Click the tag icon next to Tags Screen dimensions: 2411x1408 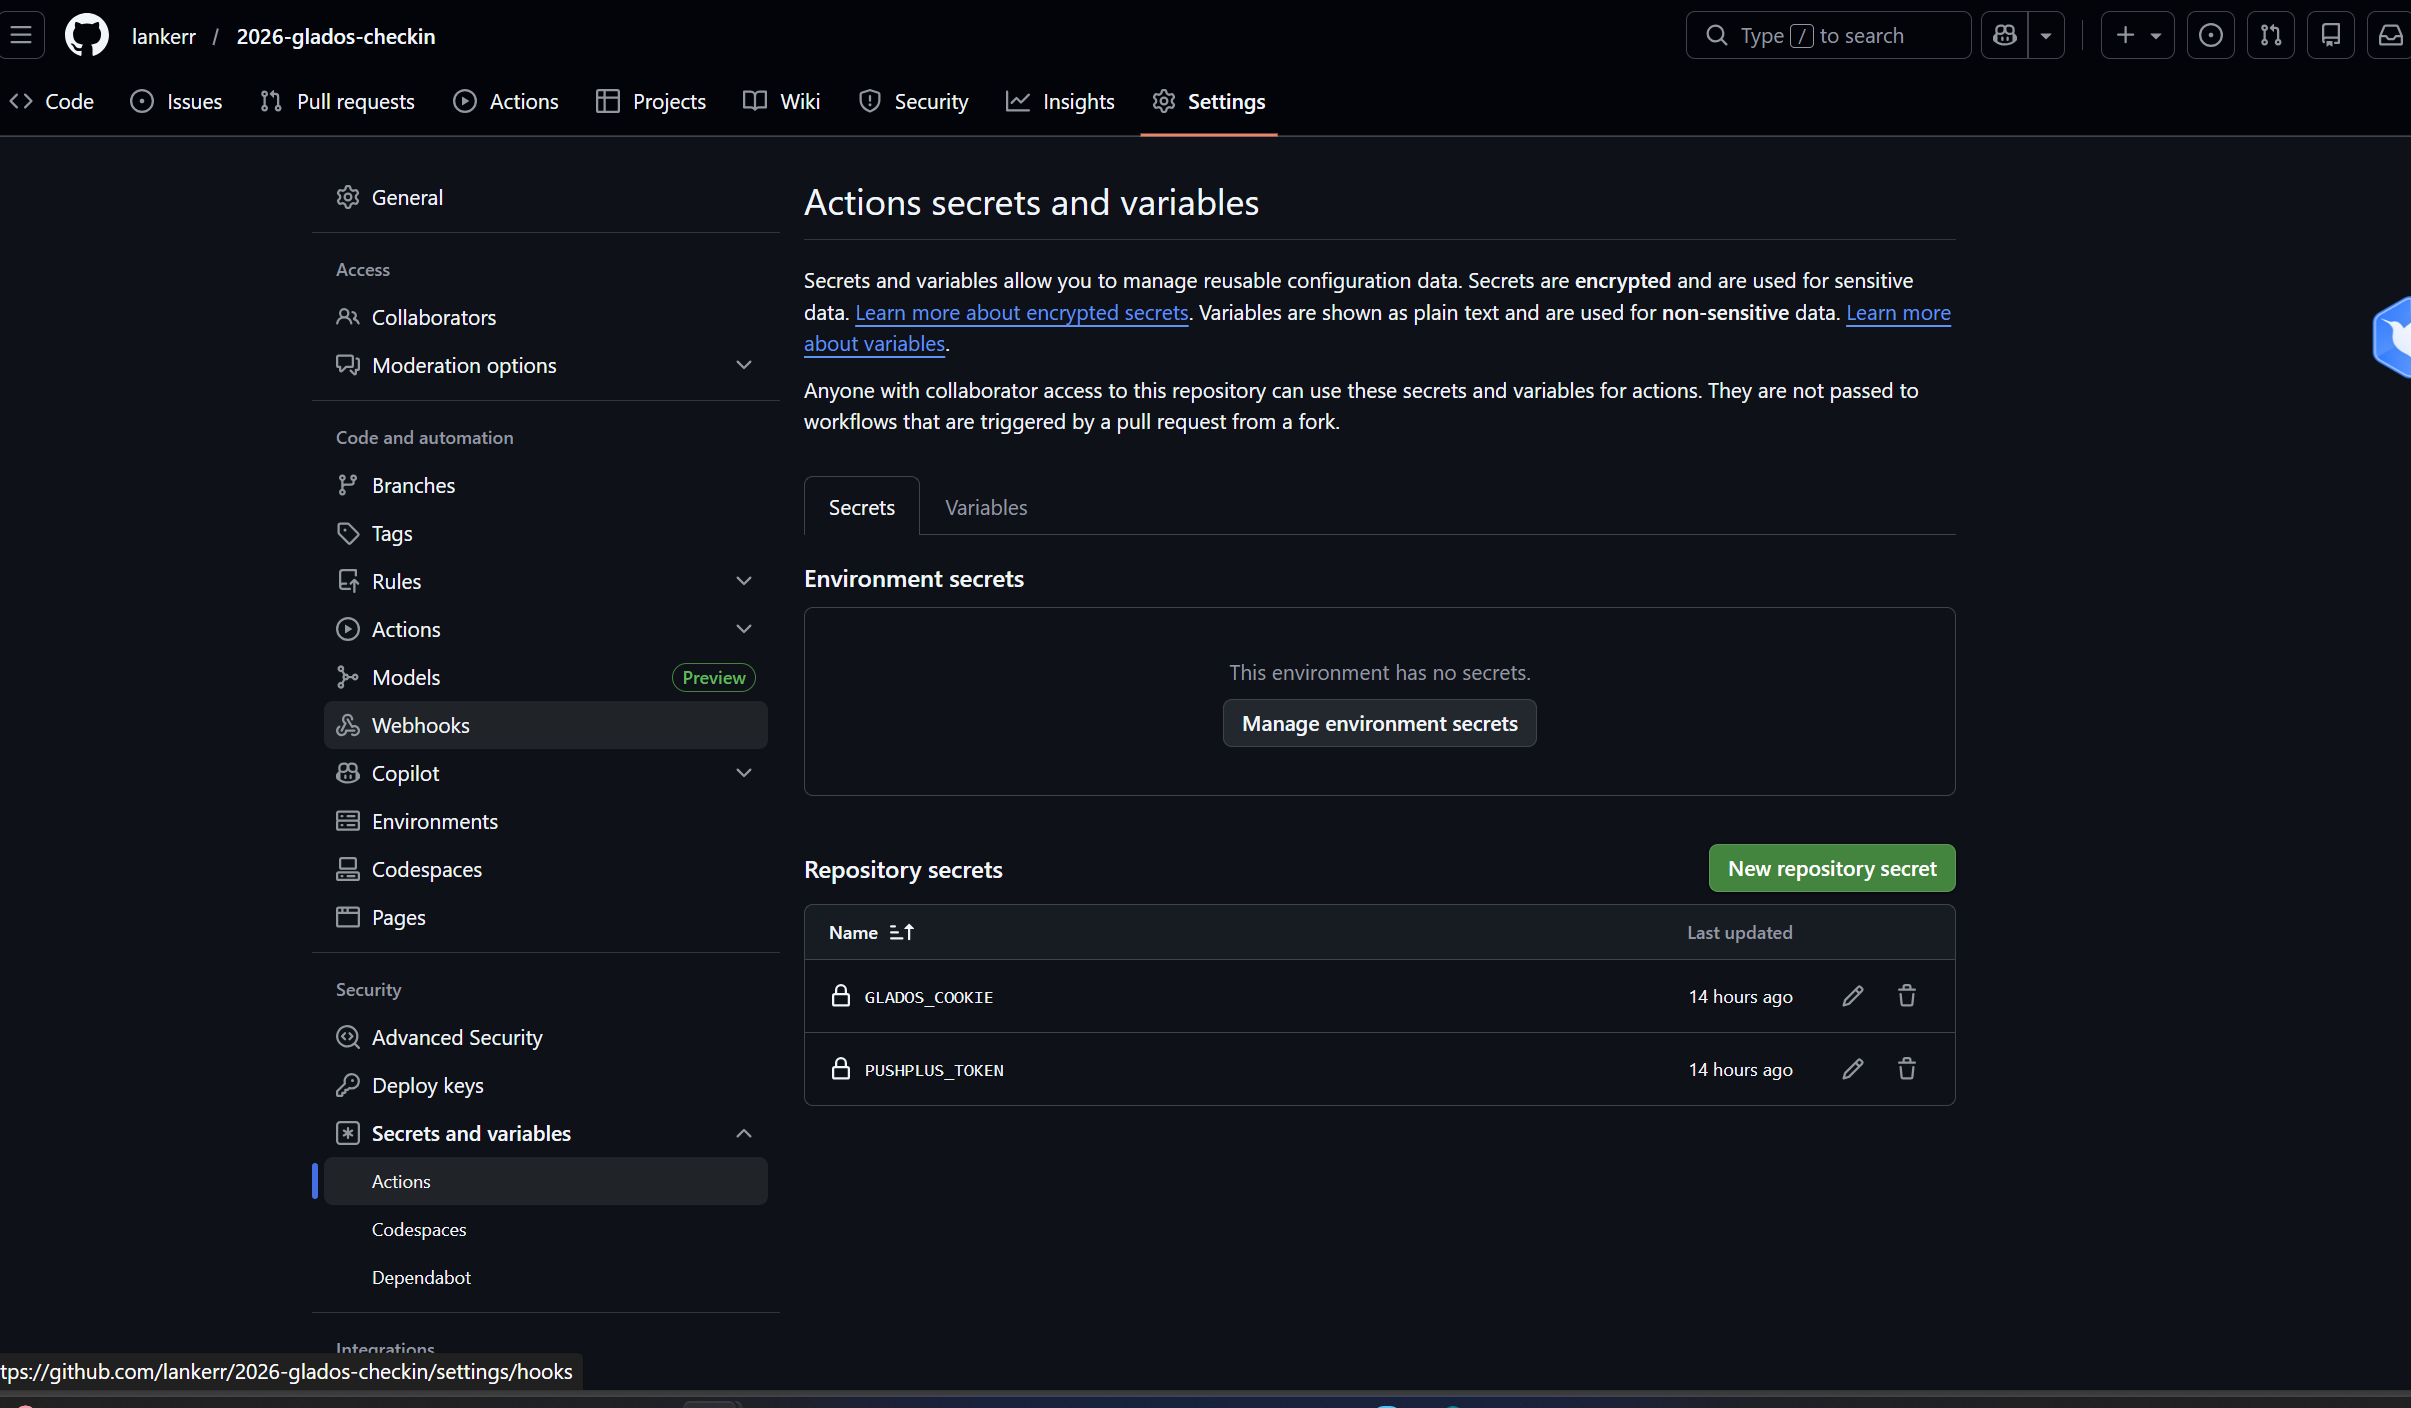pos(348,533)
